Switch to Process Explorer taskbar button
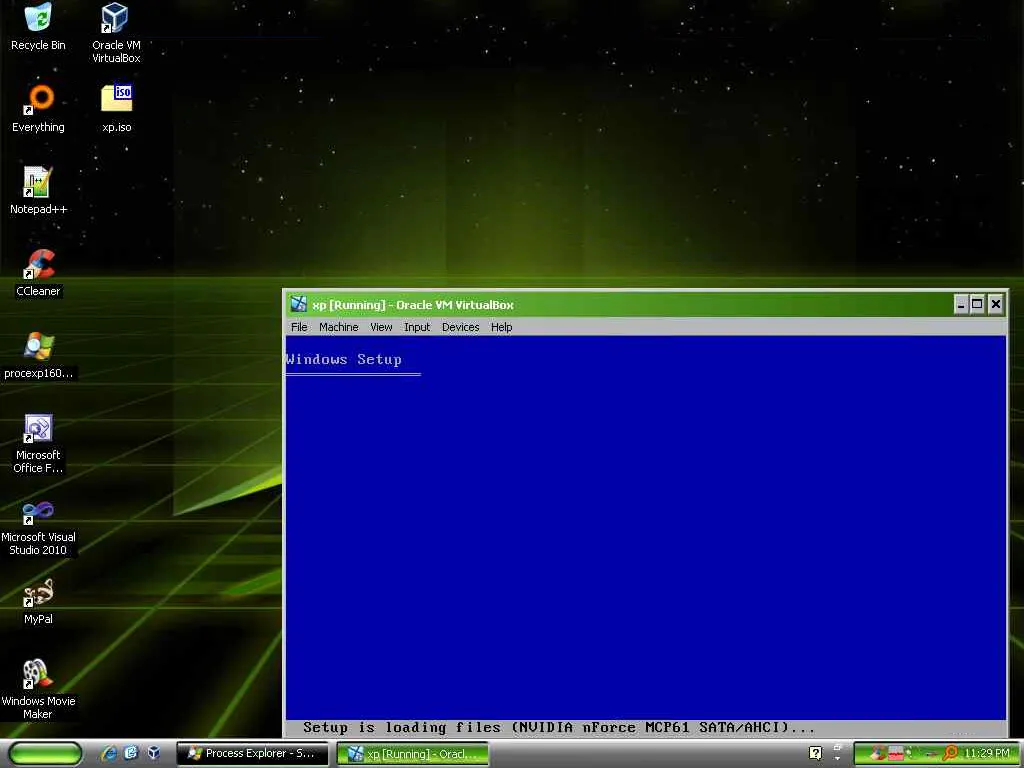The width and height of the screenshot is (1024, 768). (252, 753)
